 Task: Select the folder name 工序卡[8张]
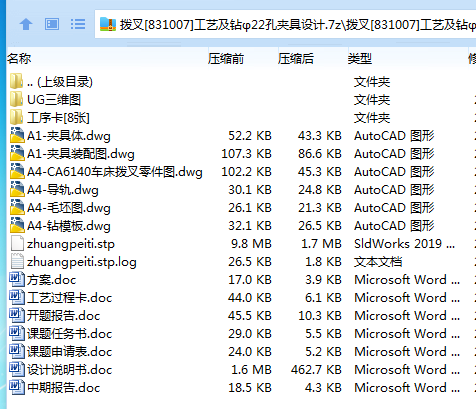tap(58, 118)
